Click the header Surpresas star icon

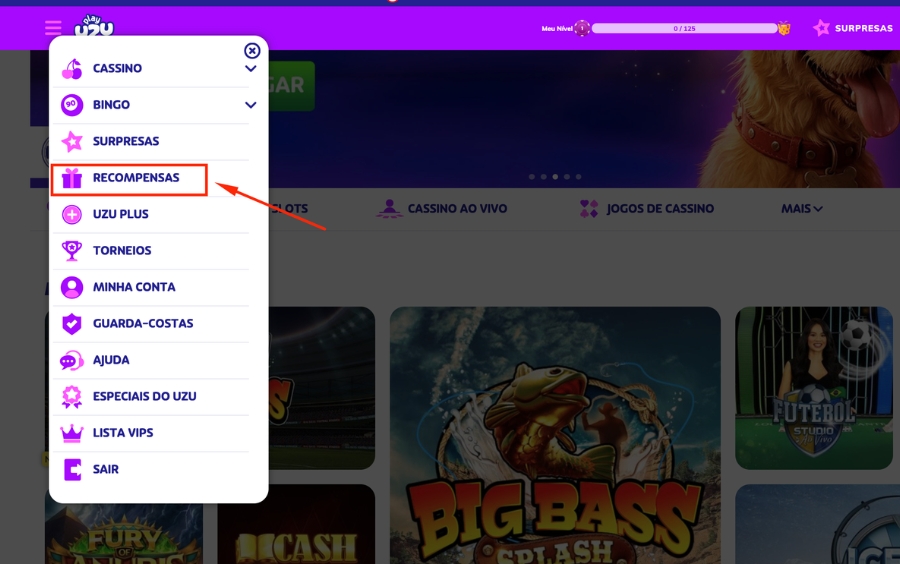coord(821,28)
